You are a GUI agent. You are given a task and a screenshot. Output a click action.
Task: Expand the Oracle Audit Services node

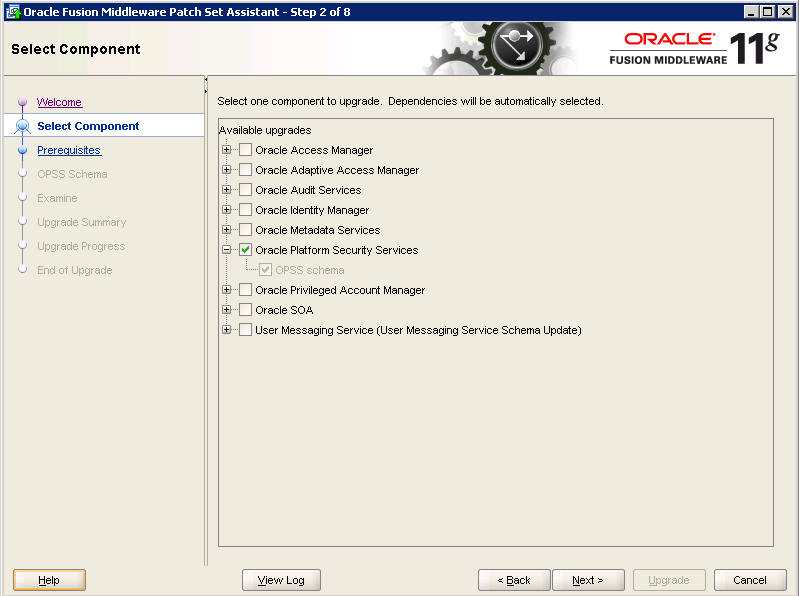227,190
